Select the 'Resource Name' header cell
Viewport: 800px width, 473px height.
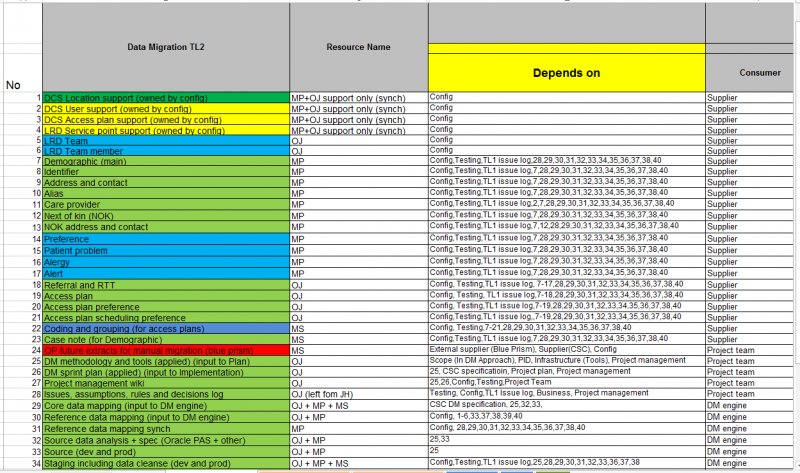click(358, 46)
